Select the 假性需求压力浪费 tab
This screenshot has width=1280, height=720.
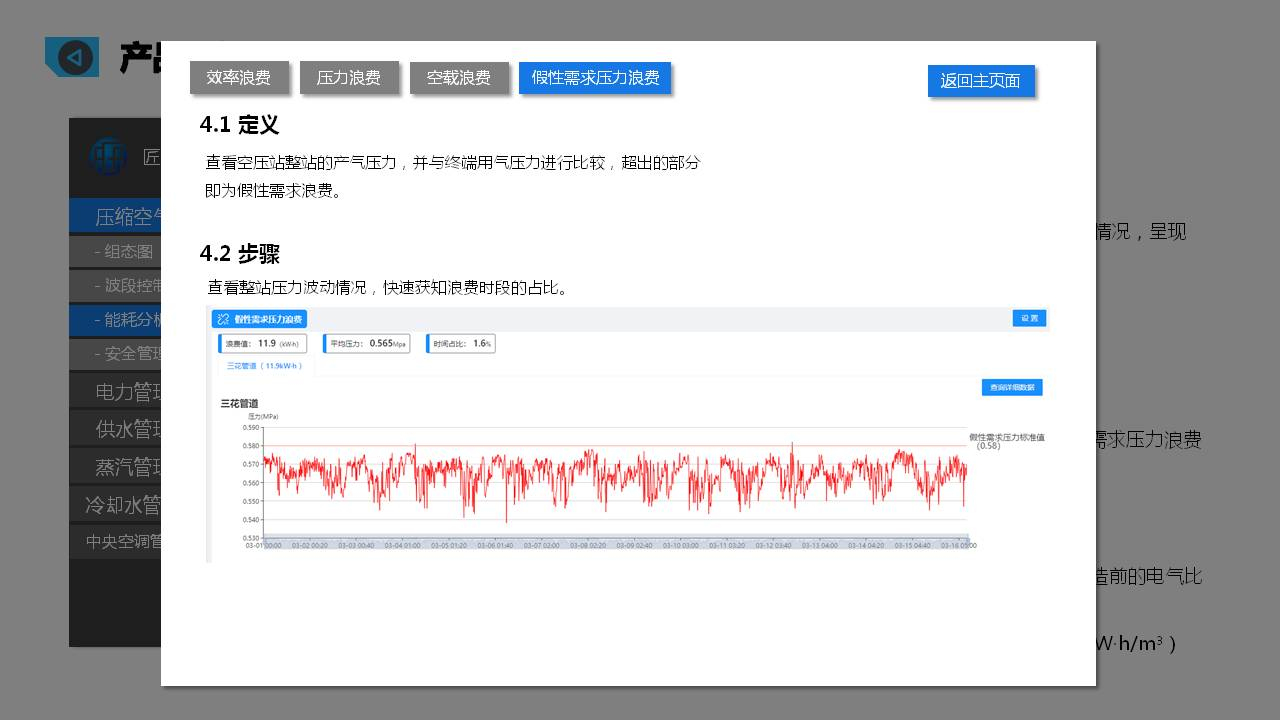pos(595,78)
